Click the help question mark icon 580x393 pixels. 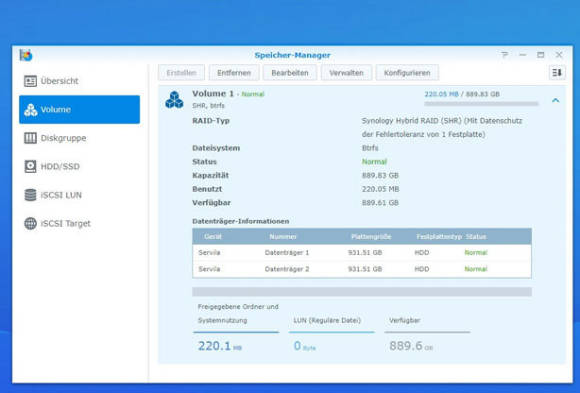(x=505, y=55)
